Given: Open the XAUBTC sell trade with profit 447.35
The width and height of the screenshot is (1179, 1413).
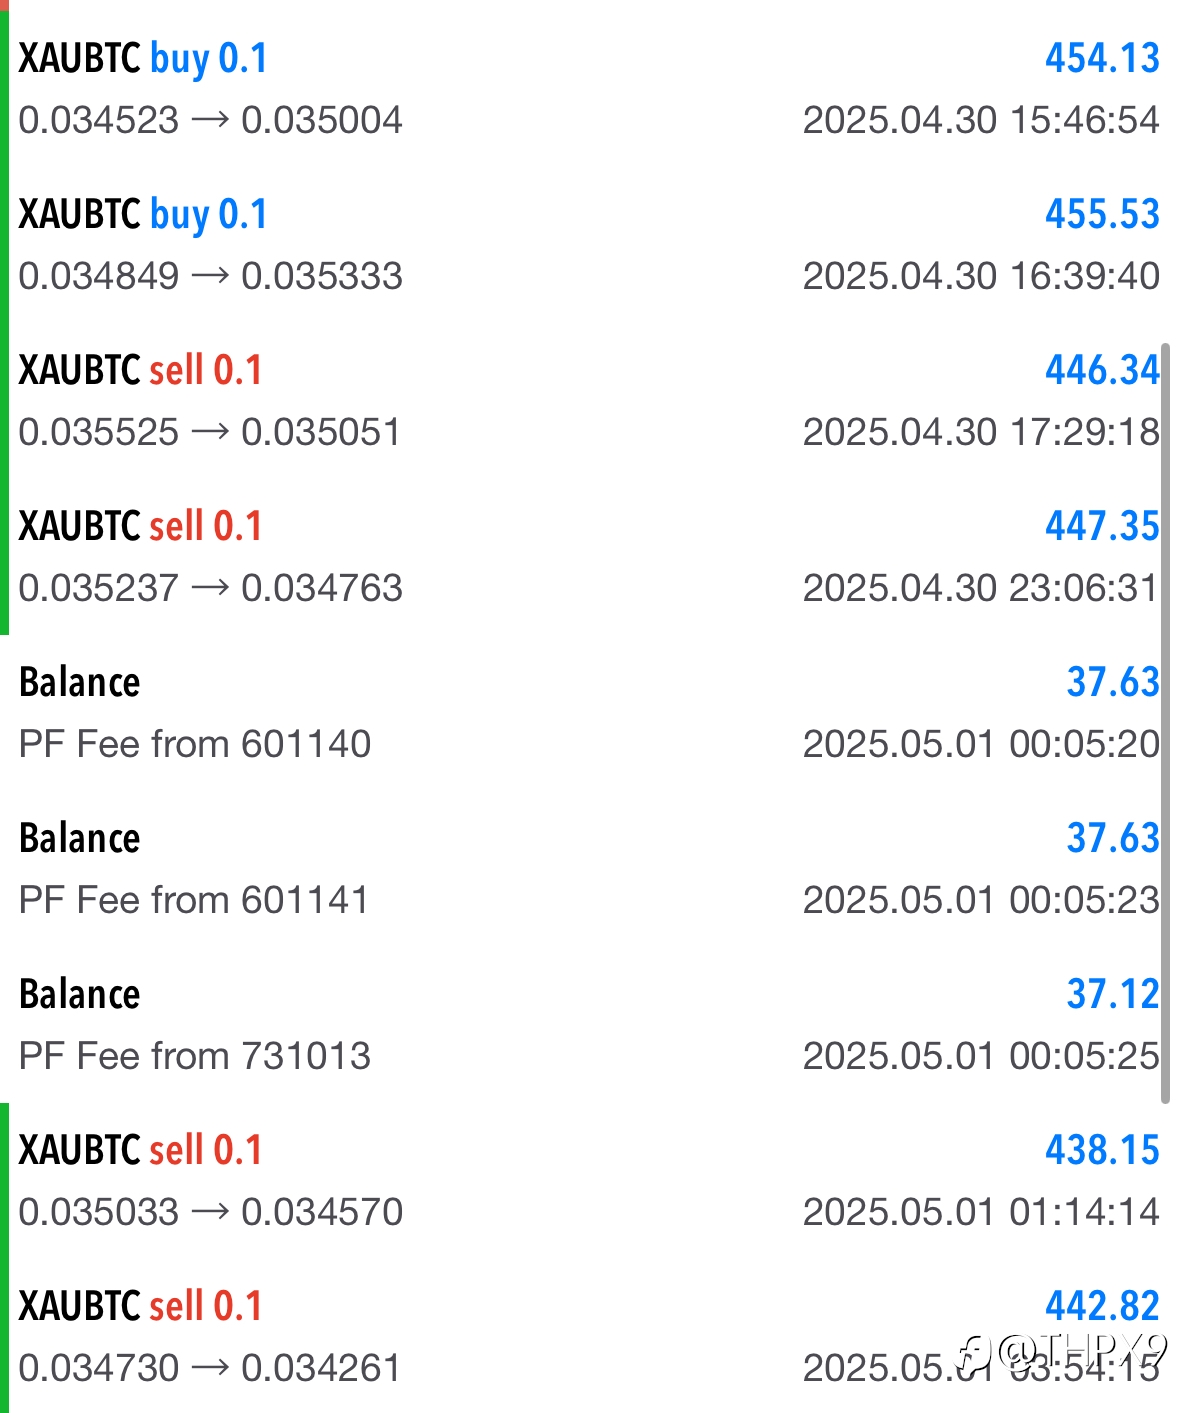Looking at the screenshot, I should [x=589, y=557].
